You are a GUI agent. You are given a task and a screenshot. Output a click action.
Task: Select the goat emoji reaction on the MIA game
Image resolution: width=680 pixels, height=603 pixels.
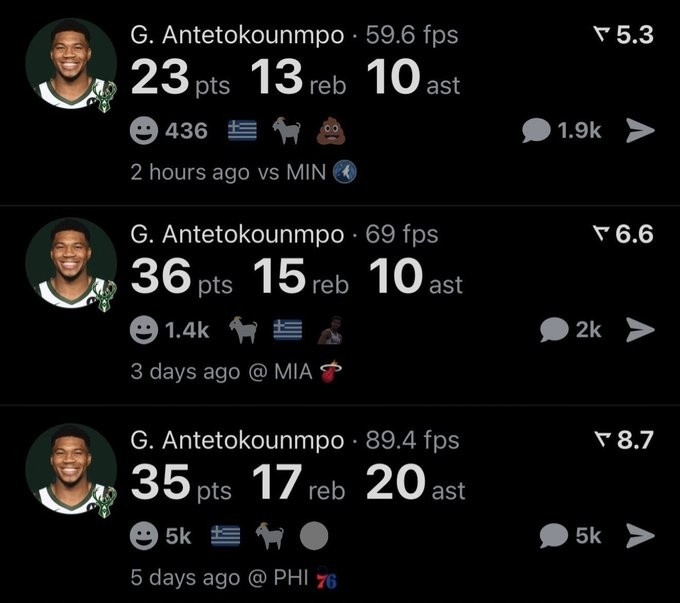point(243,330)
